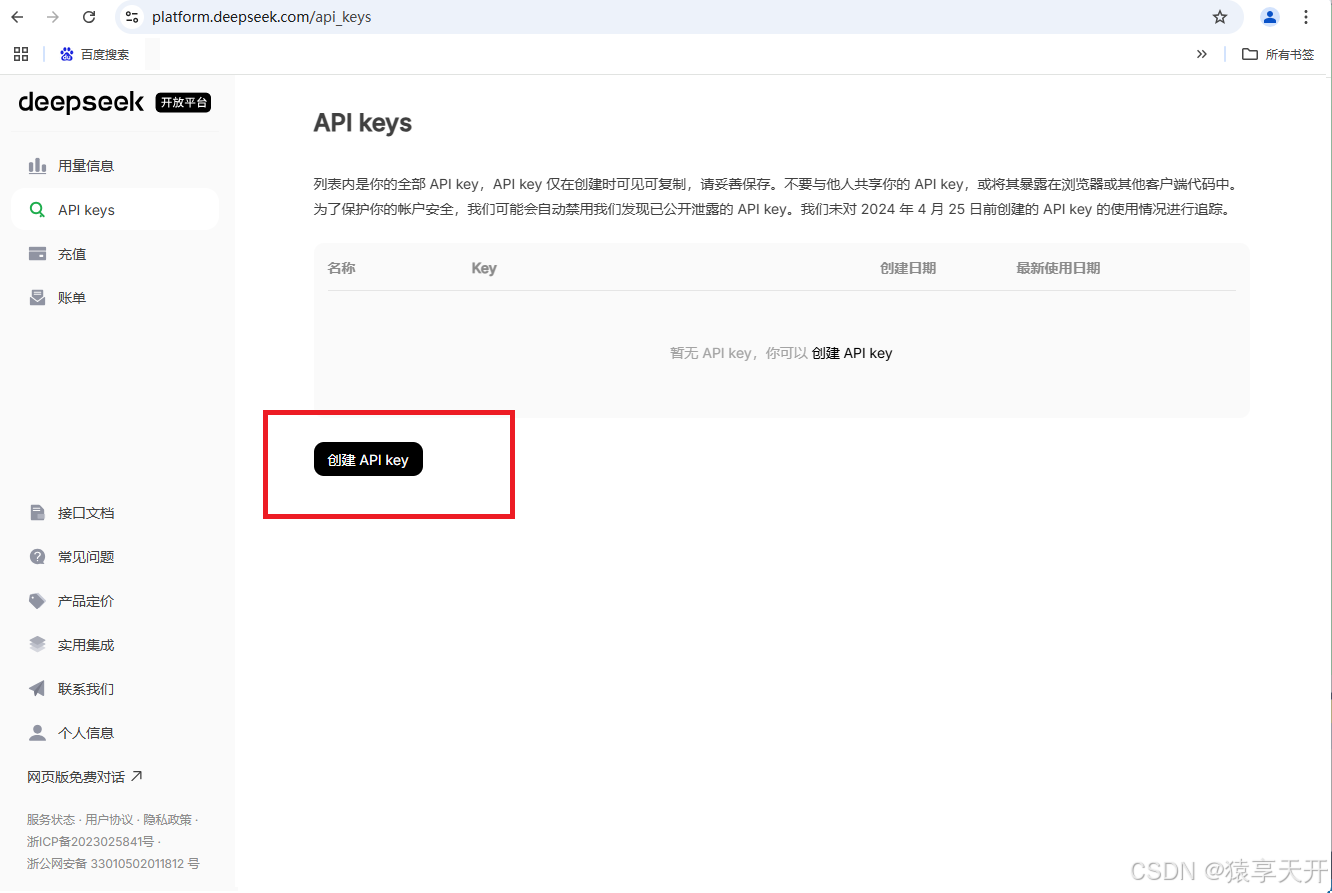Open the browser three-dot menu
The width and height of the screenshot is (1332, 893).
pos(1306,17)
